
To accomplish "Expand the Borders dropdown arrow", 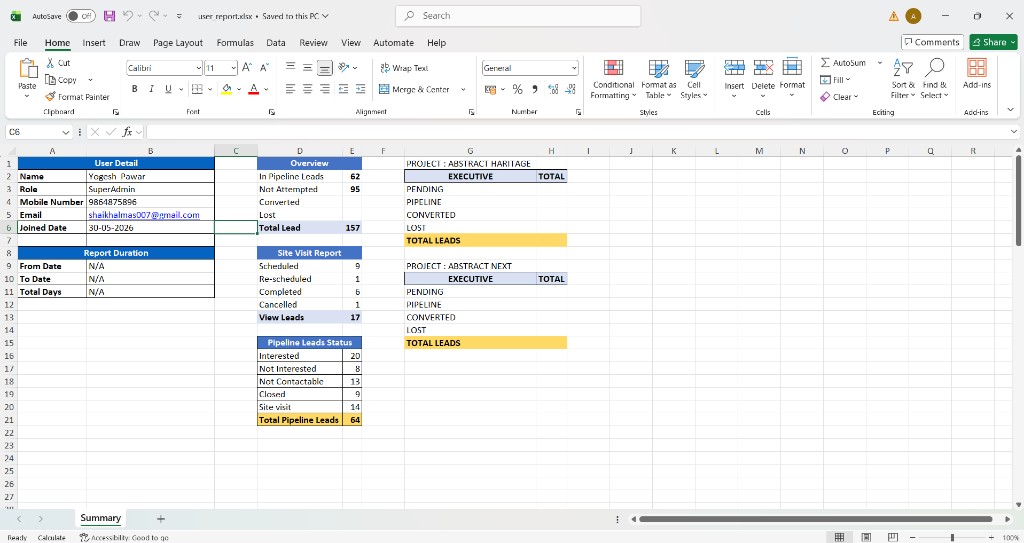I will [210, 90].
